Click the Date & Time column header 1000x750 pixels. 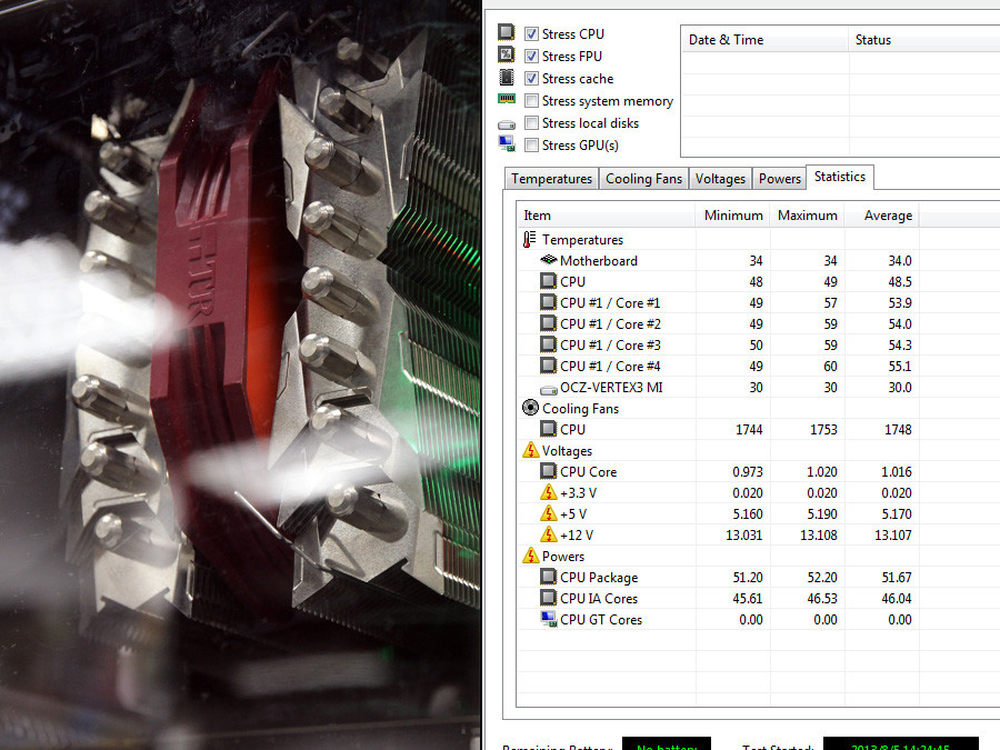click(765, 40)
